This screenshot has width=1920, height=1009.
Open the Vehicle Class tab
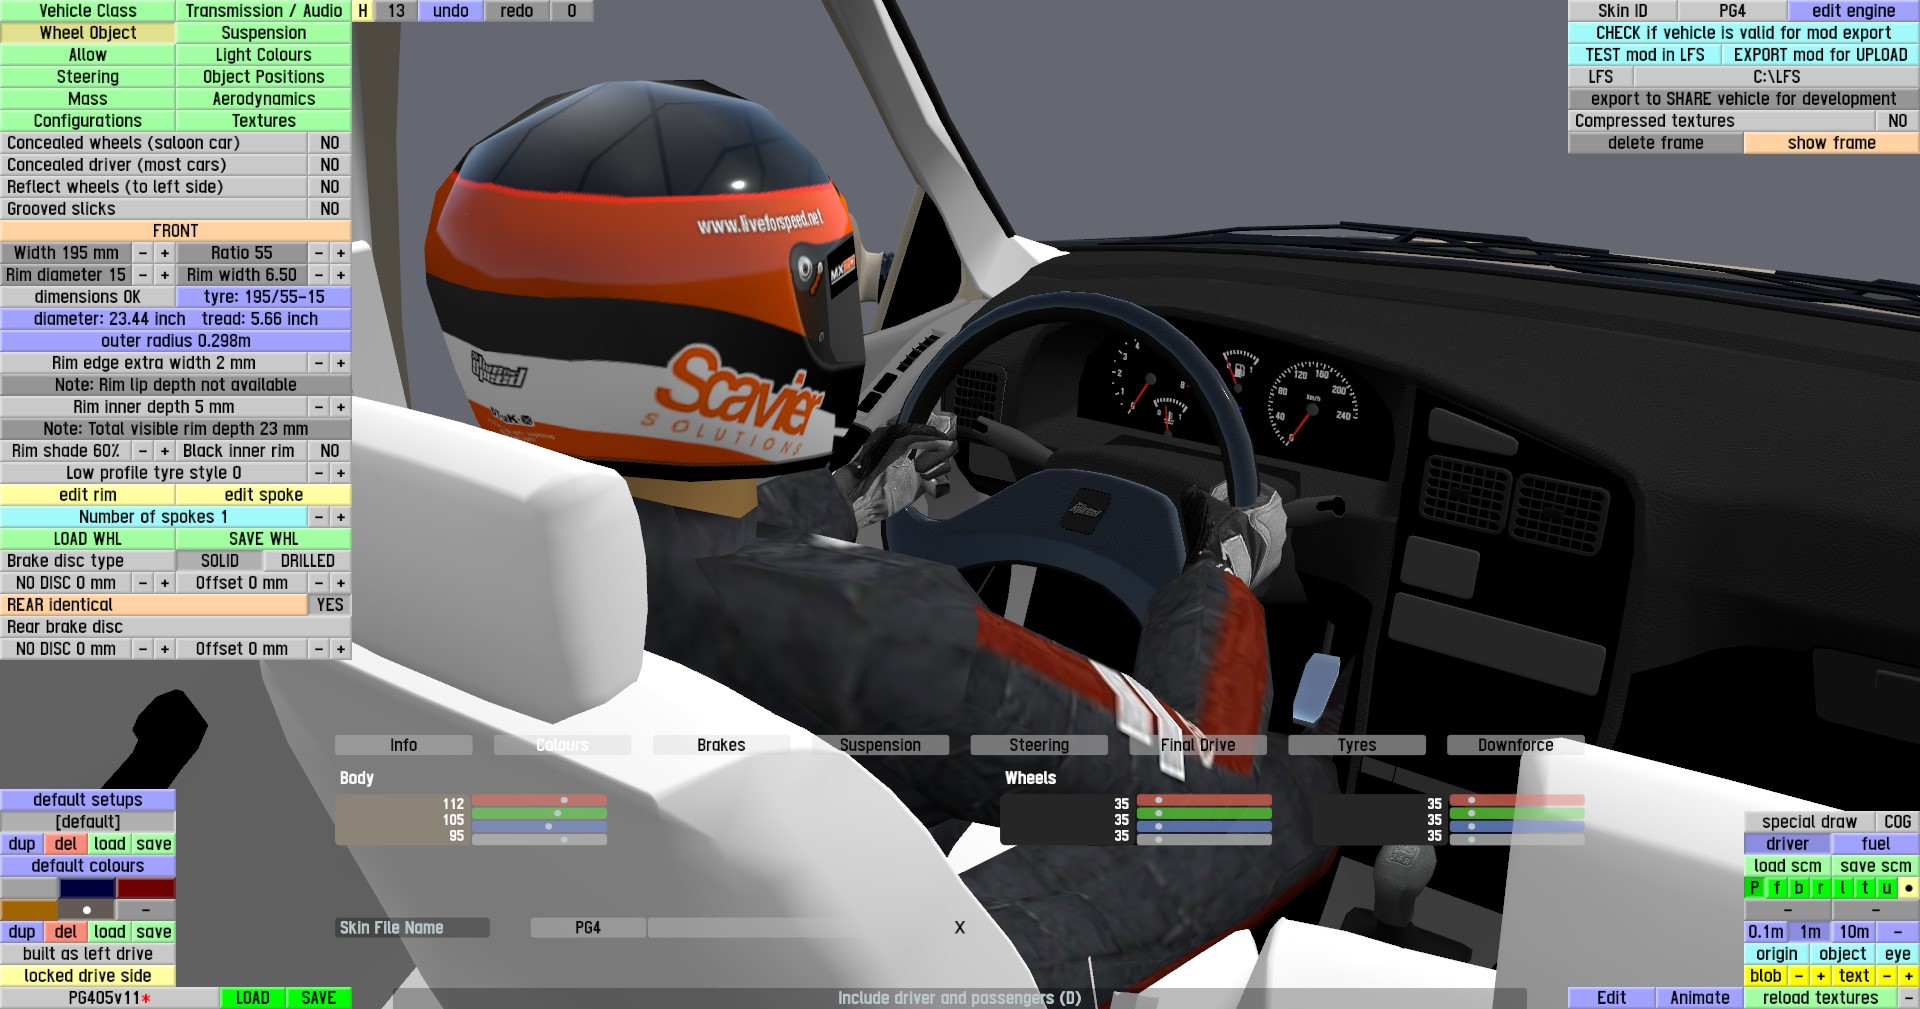coord(88,11)
